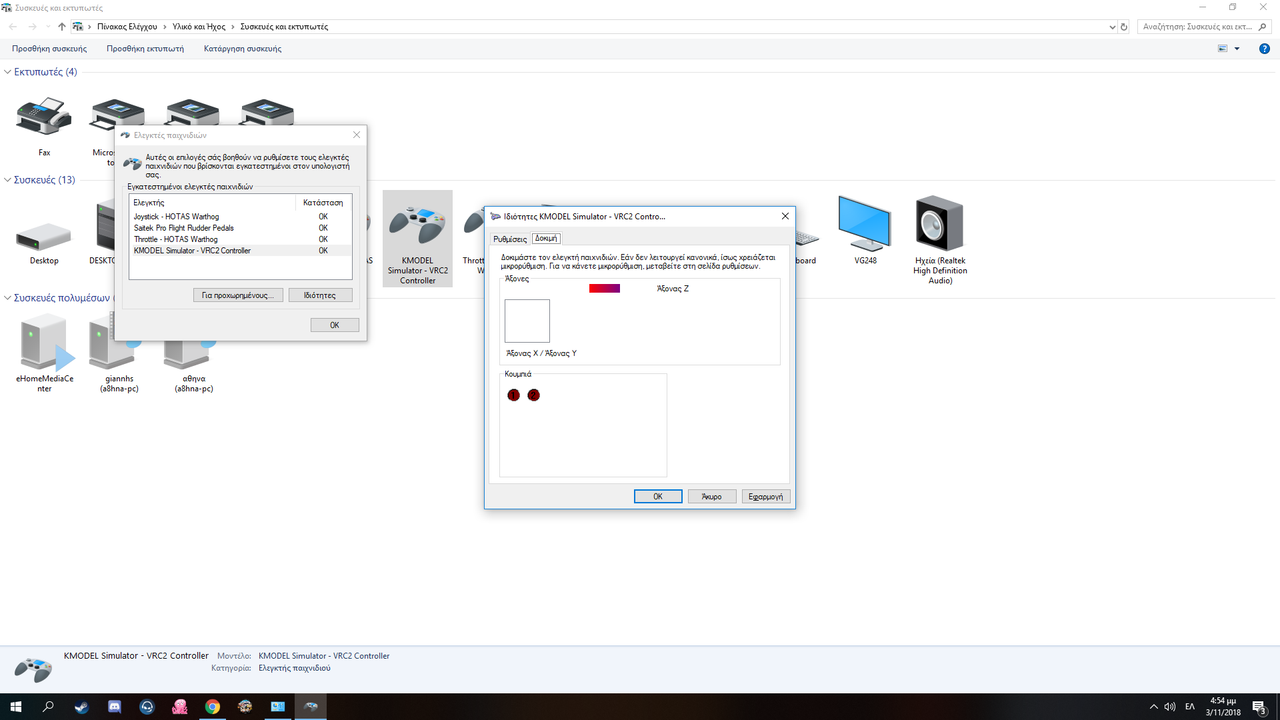Click the Για προχωρημένους... button
1280x720 pixels.
tap(237, 295)
